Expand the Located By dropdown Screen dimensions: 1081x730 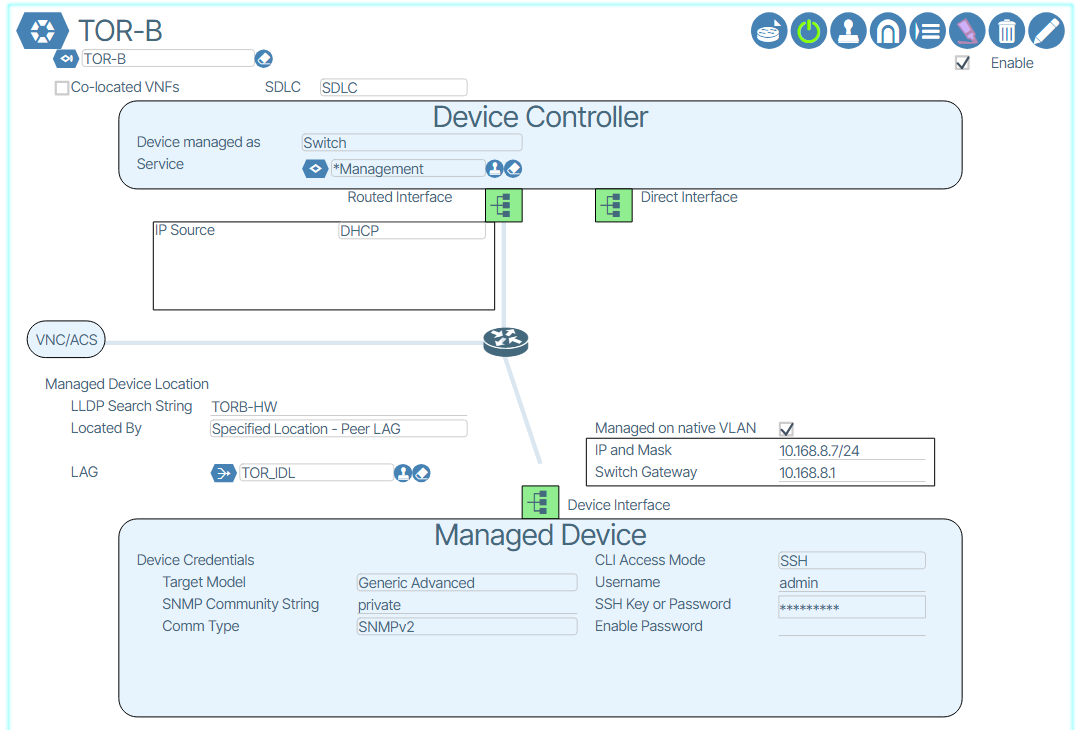pos(338,429)
